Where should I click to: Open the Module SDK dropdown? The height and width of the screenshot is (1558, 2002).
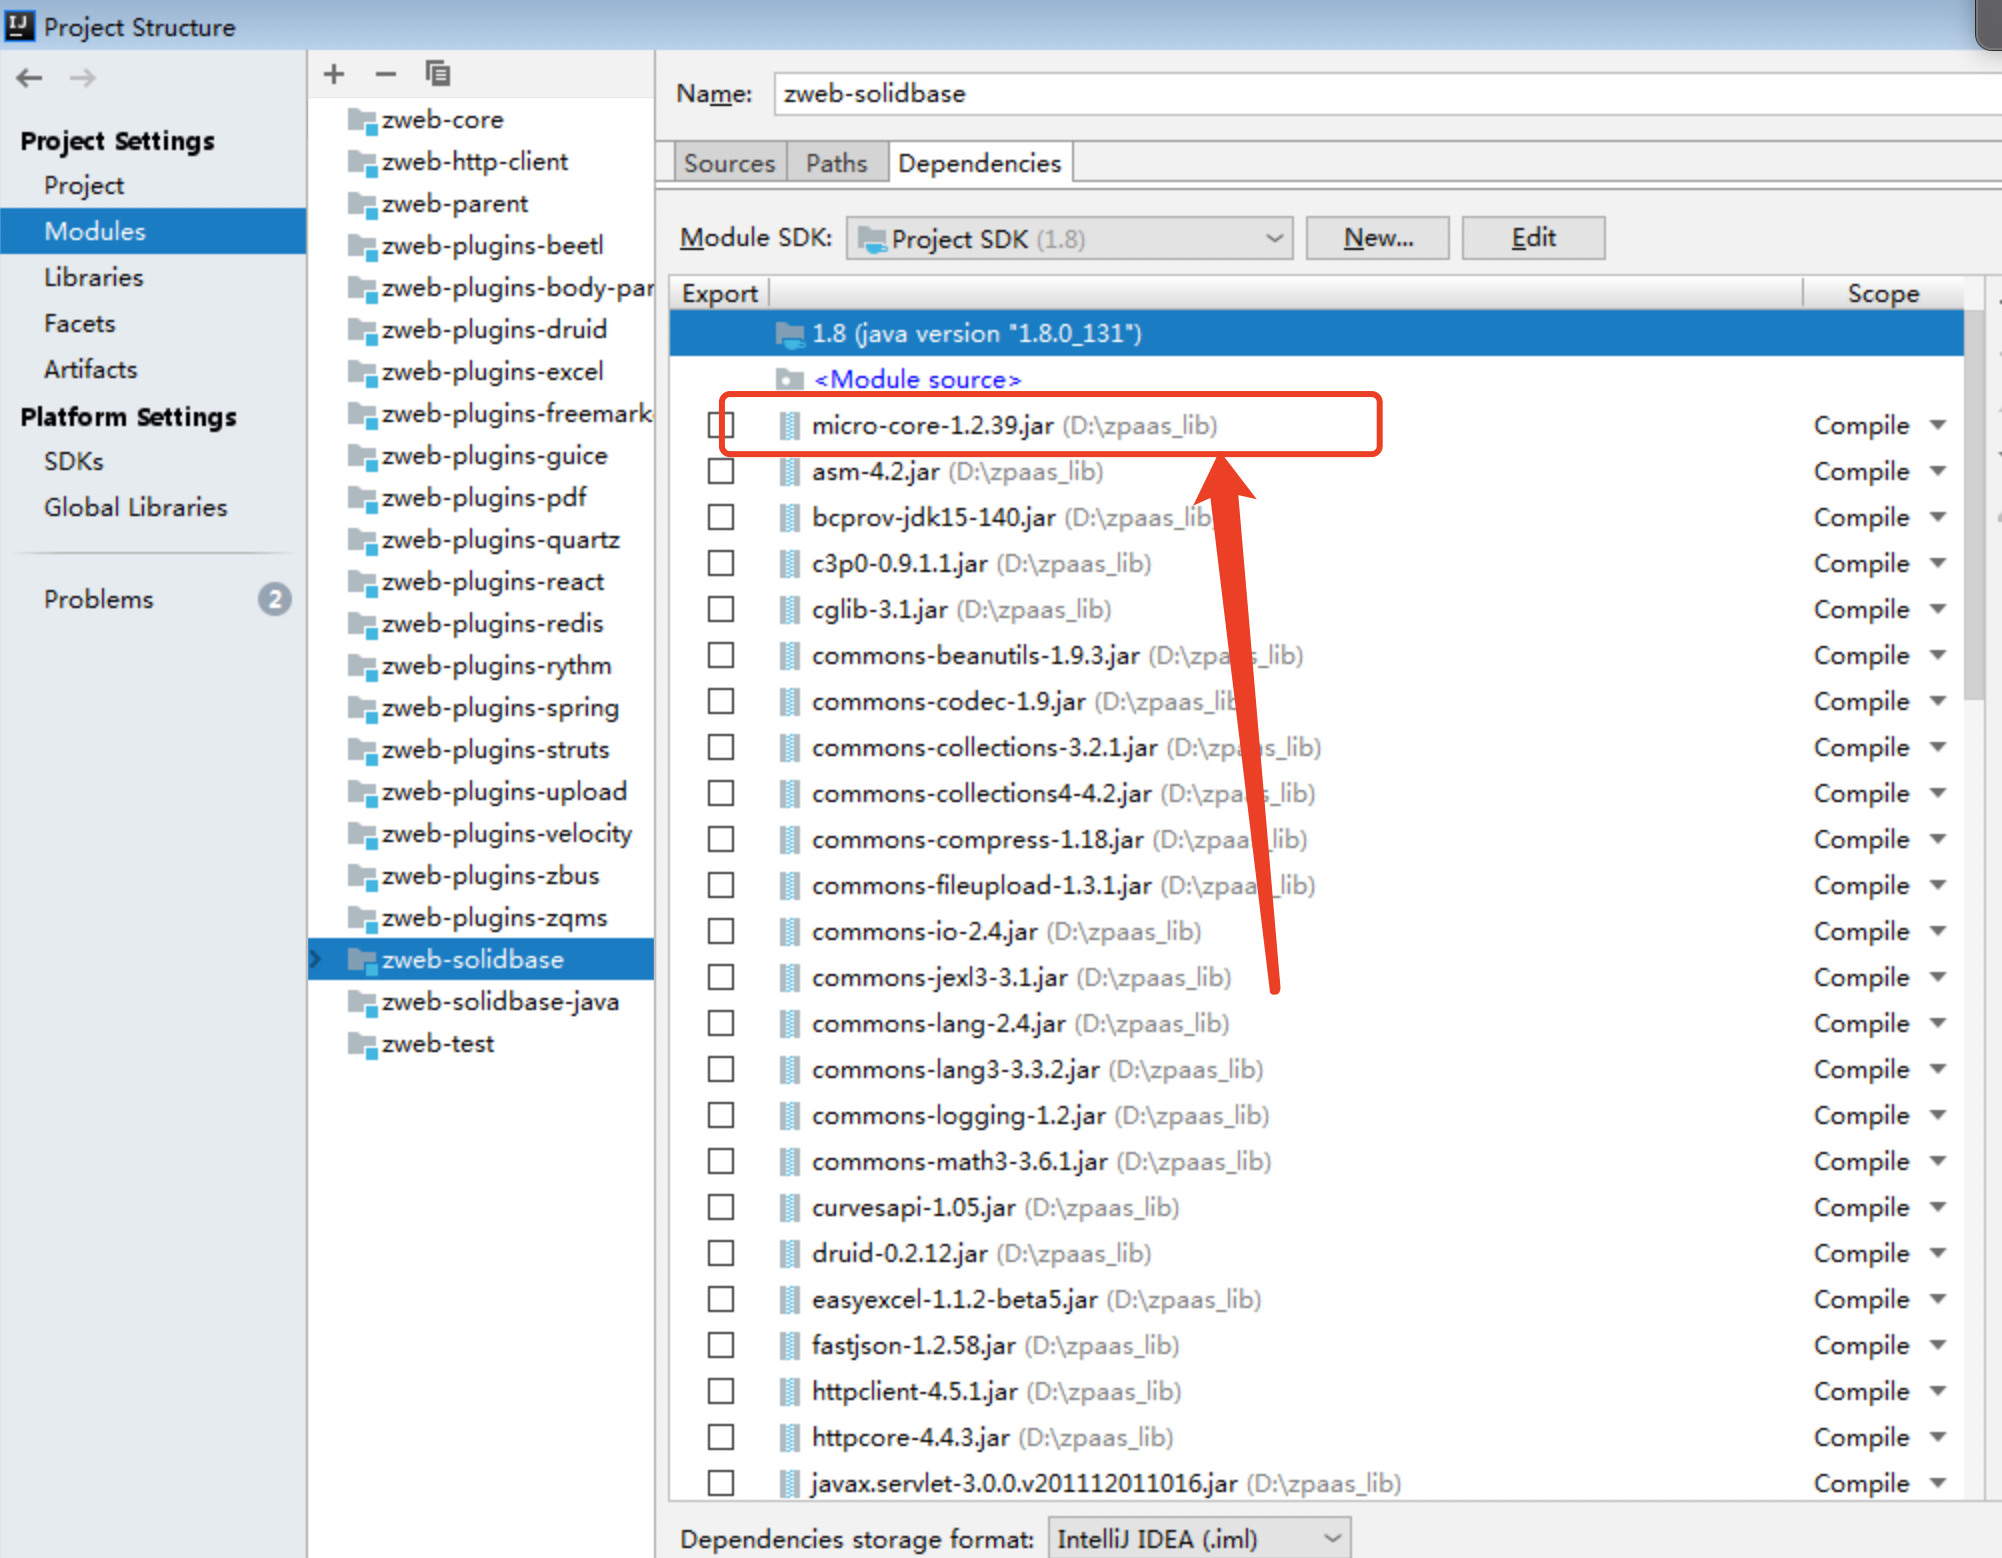coord(1070,239)
